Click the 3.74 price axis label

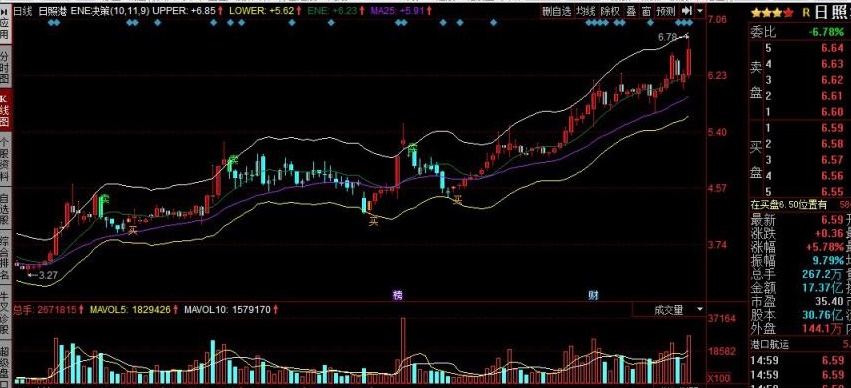717,245
